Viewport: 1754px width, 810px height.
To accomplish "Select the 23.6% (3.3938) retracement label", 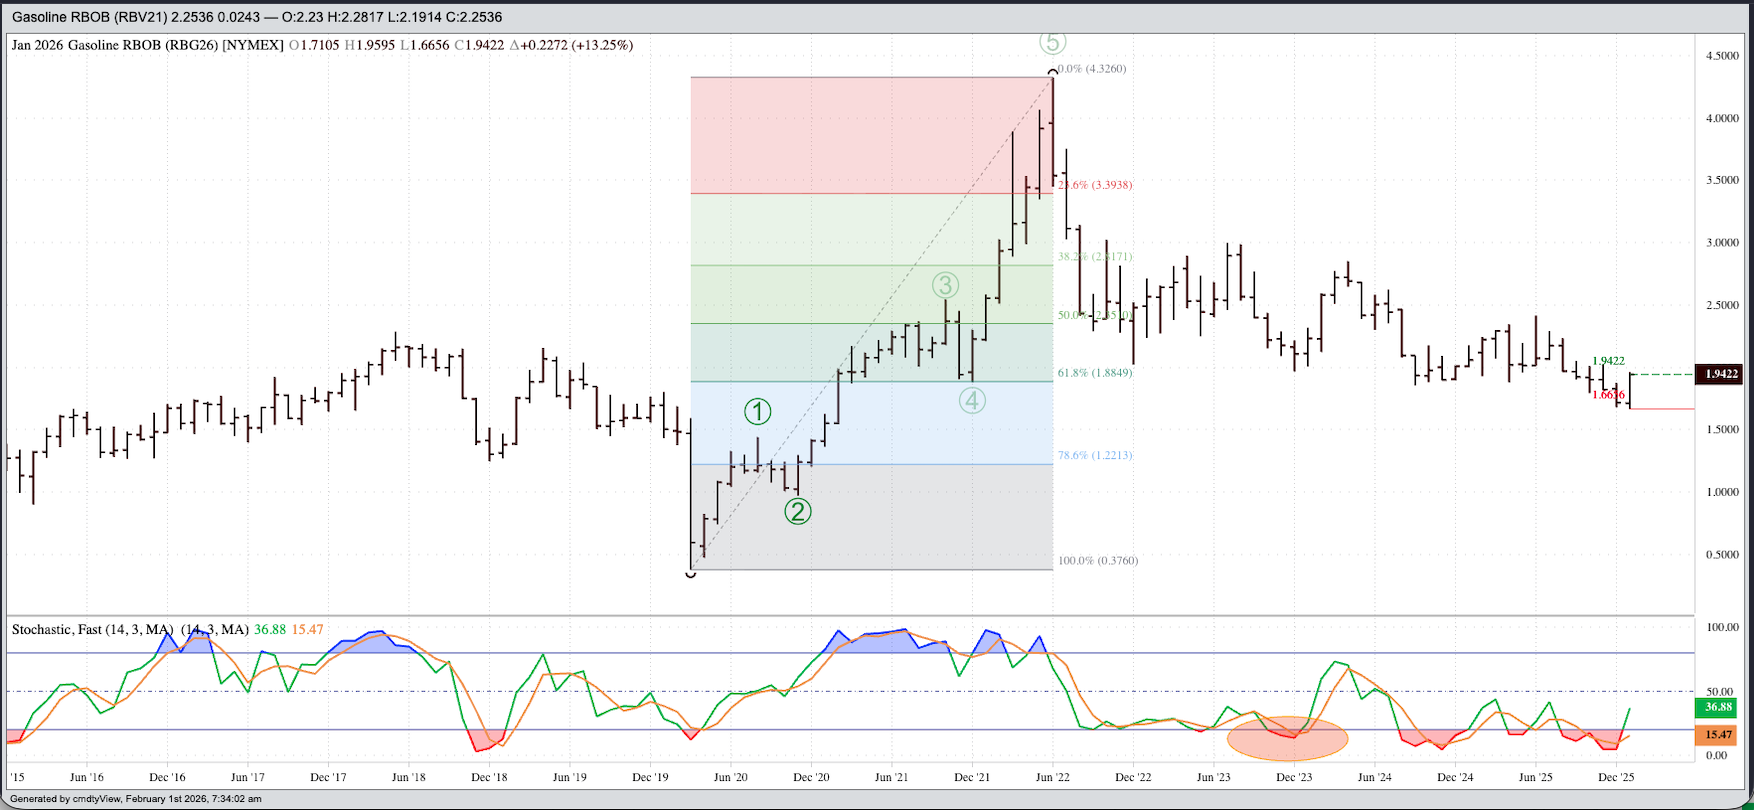I will pos(1095,185).
